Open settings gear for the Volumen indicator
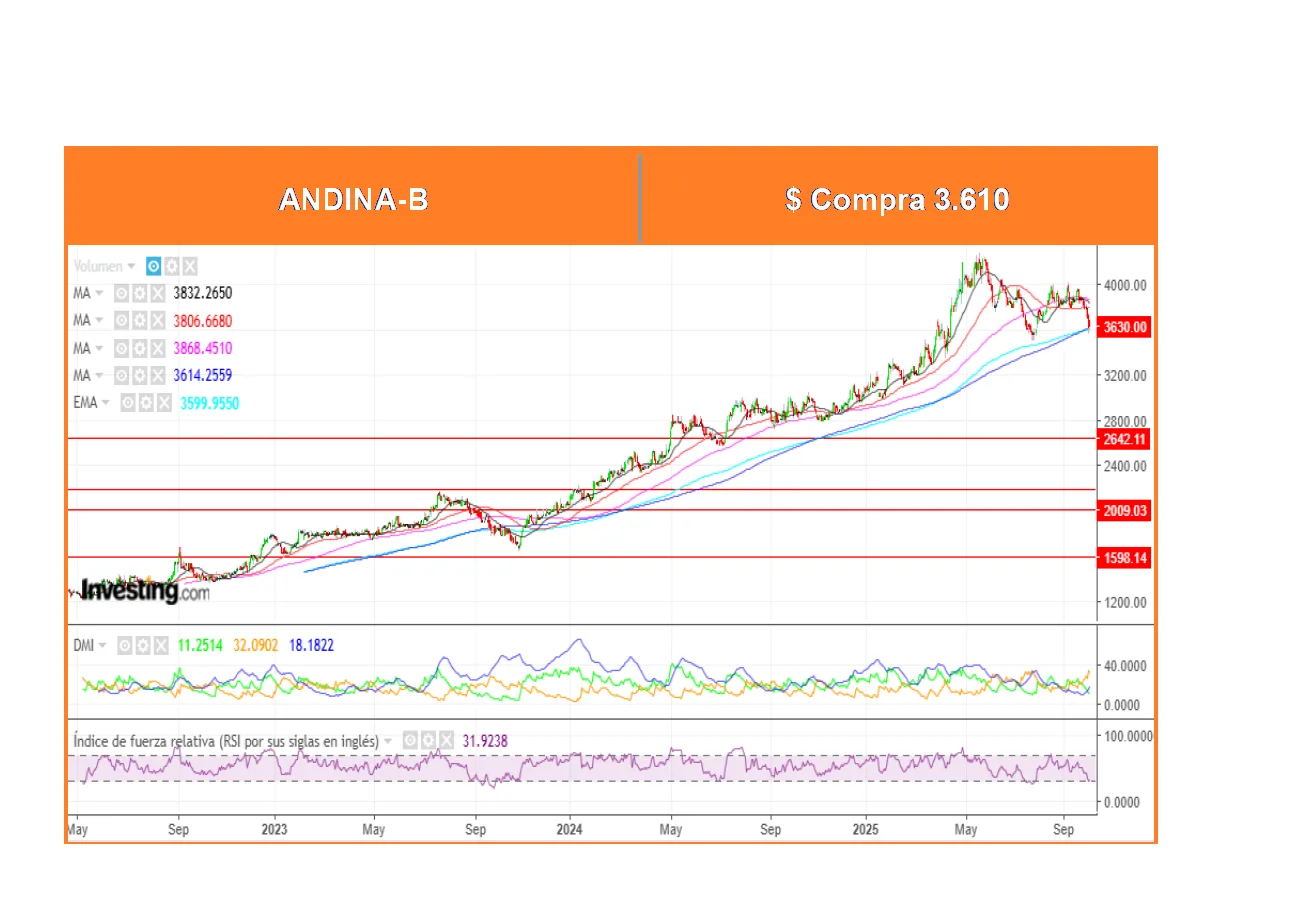This screenshot has height=916, width=1312. [x=172, y=266]
